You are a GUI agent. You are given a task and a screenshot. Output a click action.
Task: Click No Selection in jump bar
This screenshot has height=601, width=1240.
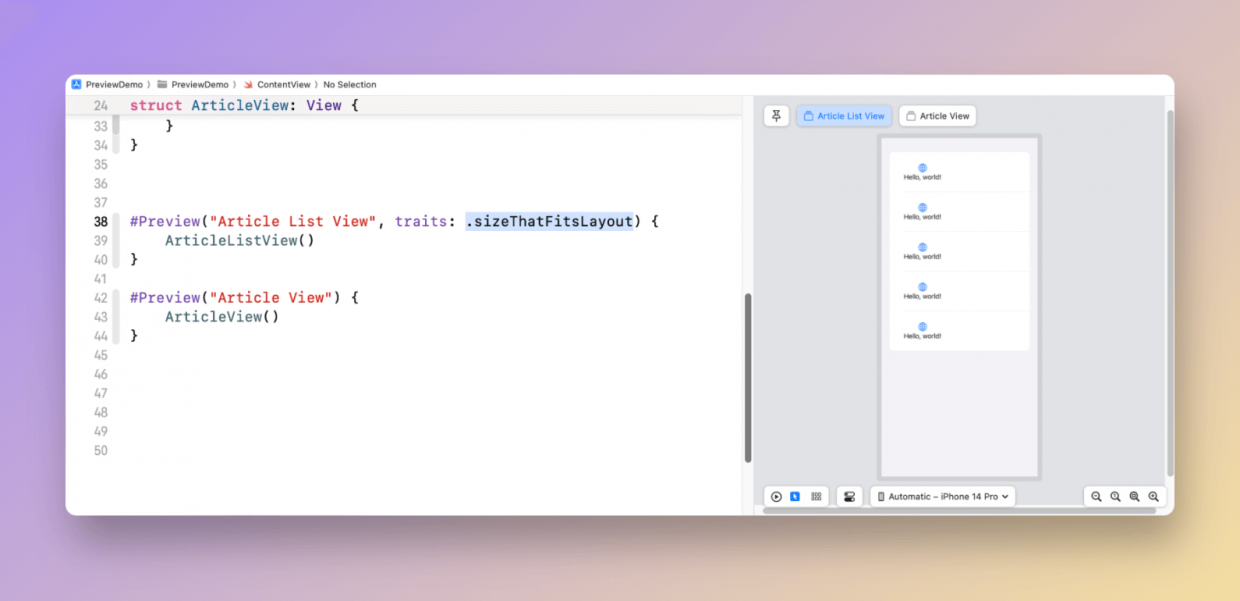[350, 85]
